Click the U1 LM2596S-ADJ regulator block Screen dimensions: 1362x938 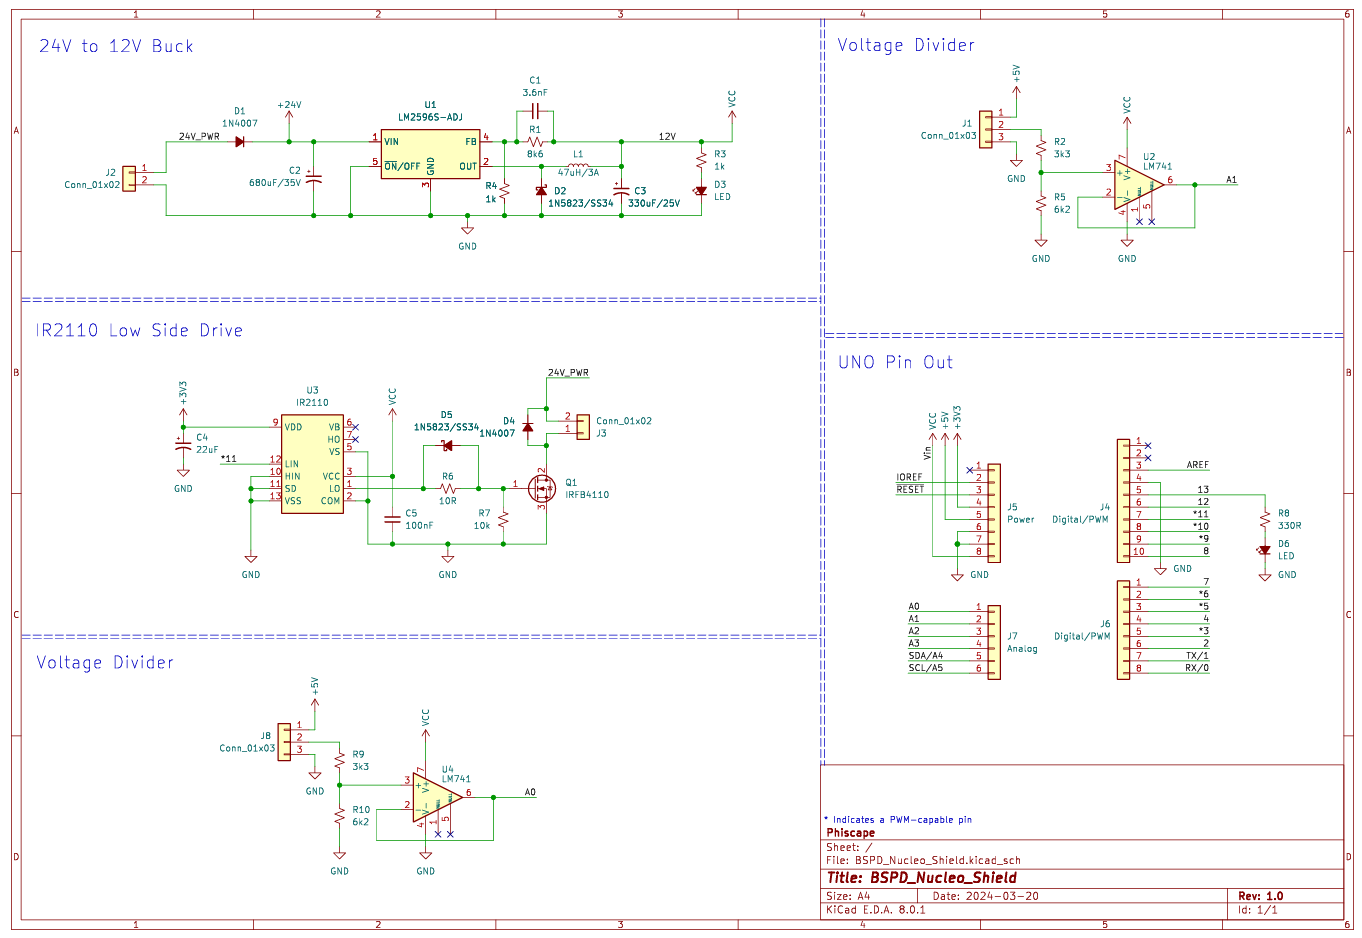(431, 155)
